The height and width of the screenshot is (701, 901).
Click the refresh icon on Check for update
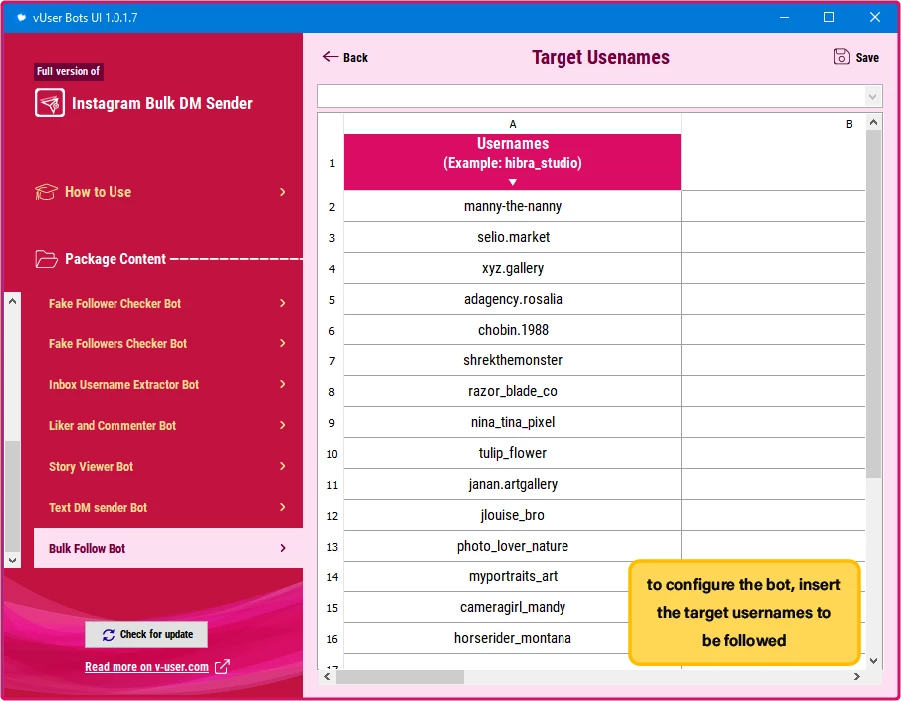(109, 635)
